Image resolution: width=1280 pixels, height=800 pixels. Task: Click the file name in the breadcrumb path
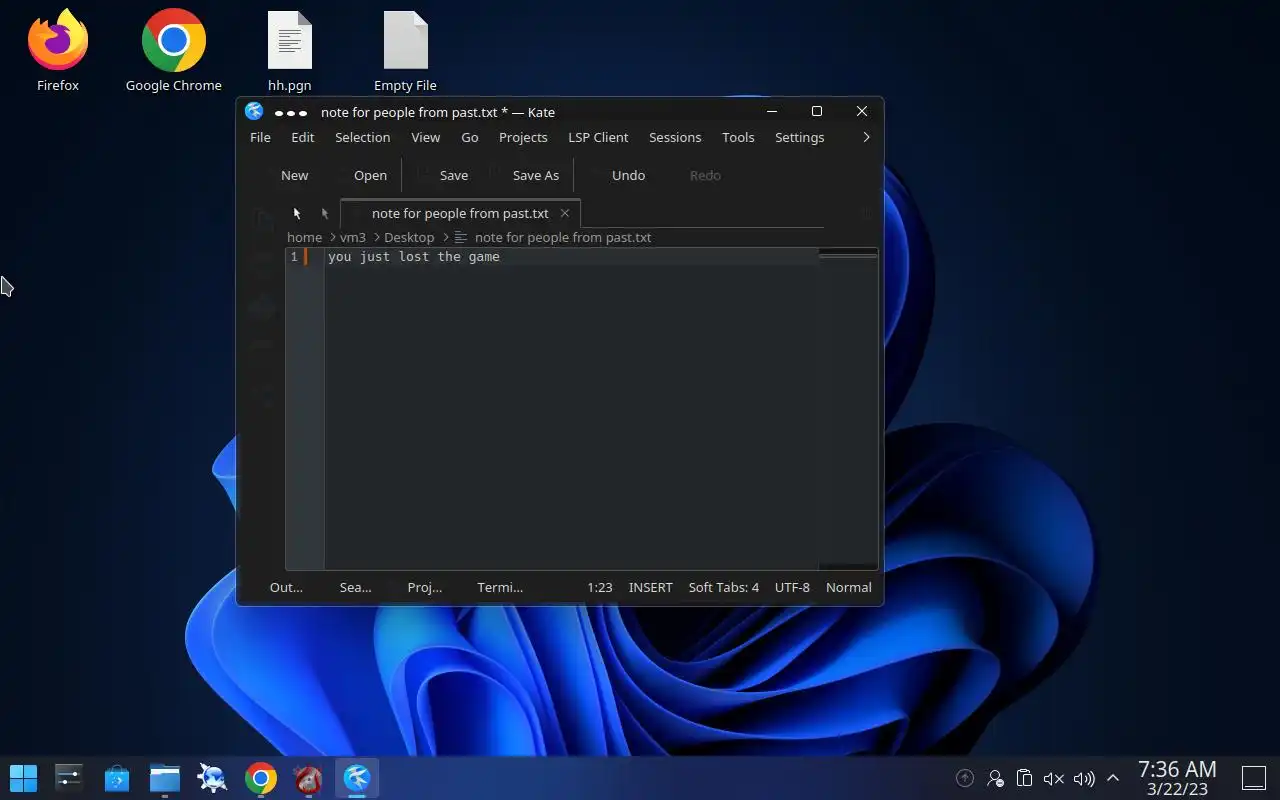pos(563,237)
